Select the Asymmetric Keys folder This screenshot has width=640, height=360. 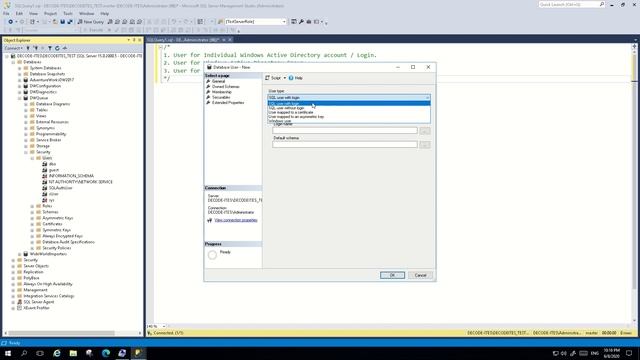tap(58, 218)
